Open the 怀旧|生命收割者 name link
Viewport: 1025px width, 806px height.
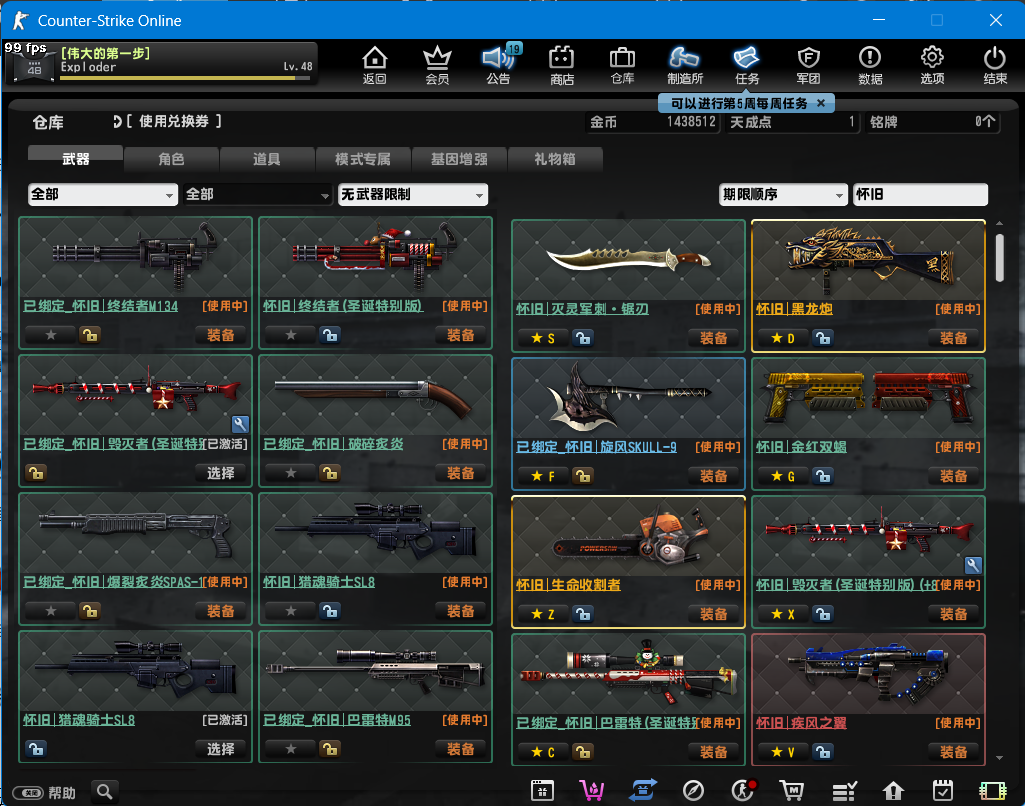(568, 584)
